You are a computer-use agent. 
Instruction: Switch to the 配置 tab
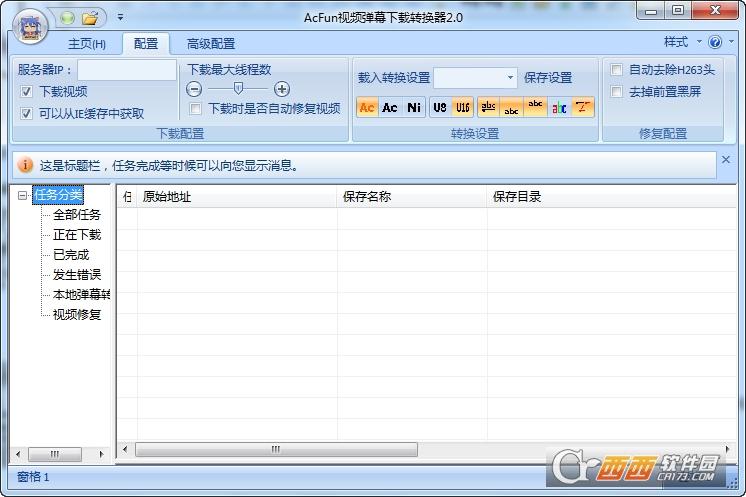[146, 44]
